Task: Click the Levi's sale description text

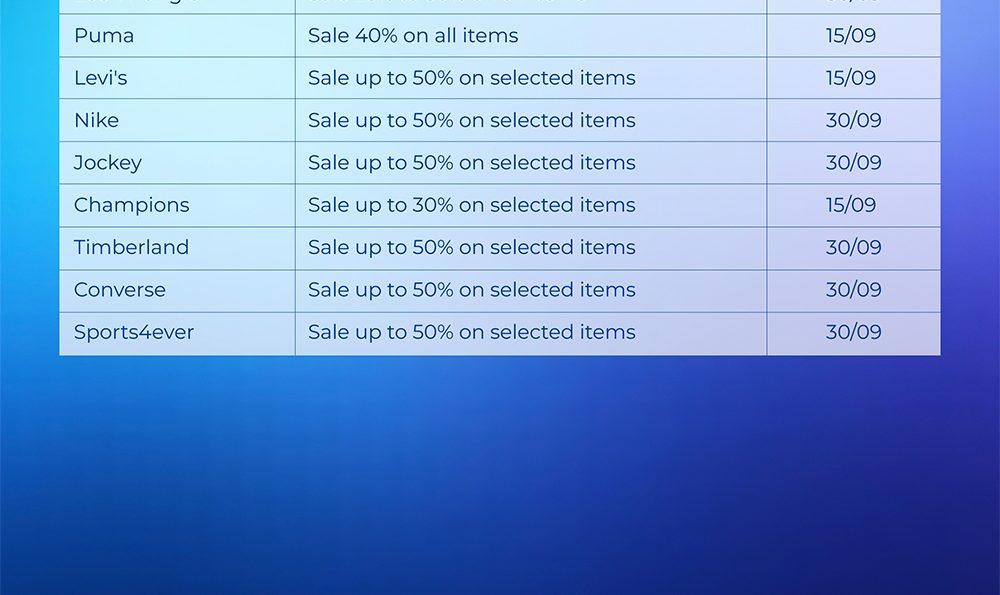Action: (x=471, y=78)
